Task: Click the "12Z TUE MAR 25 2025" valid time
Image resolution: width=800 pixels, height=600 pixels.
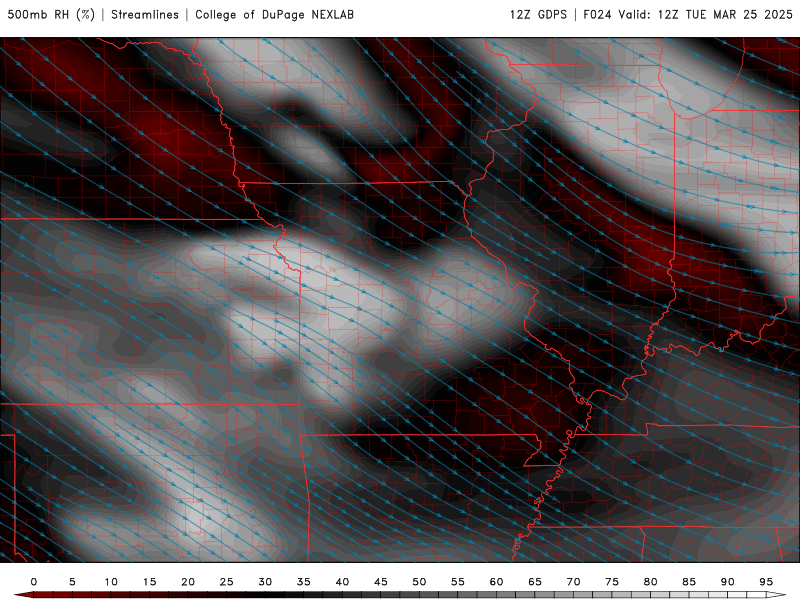Action: coord(725,14)
